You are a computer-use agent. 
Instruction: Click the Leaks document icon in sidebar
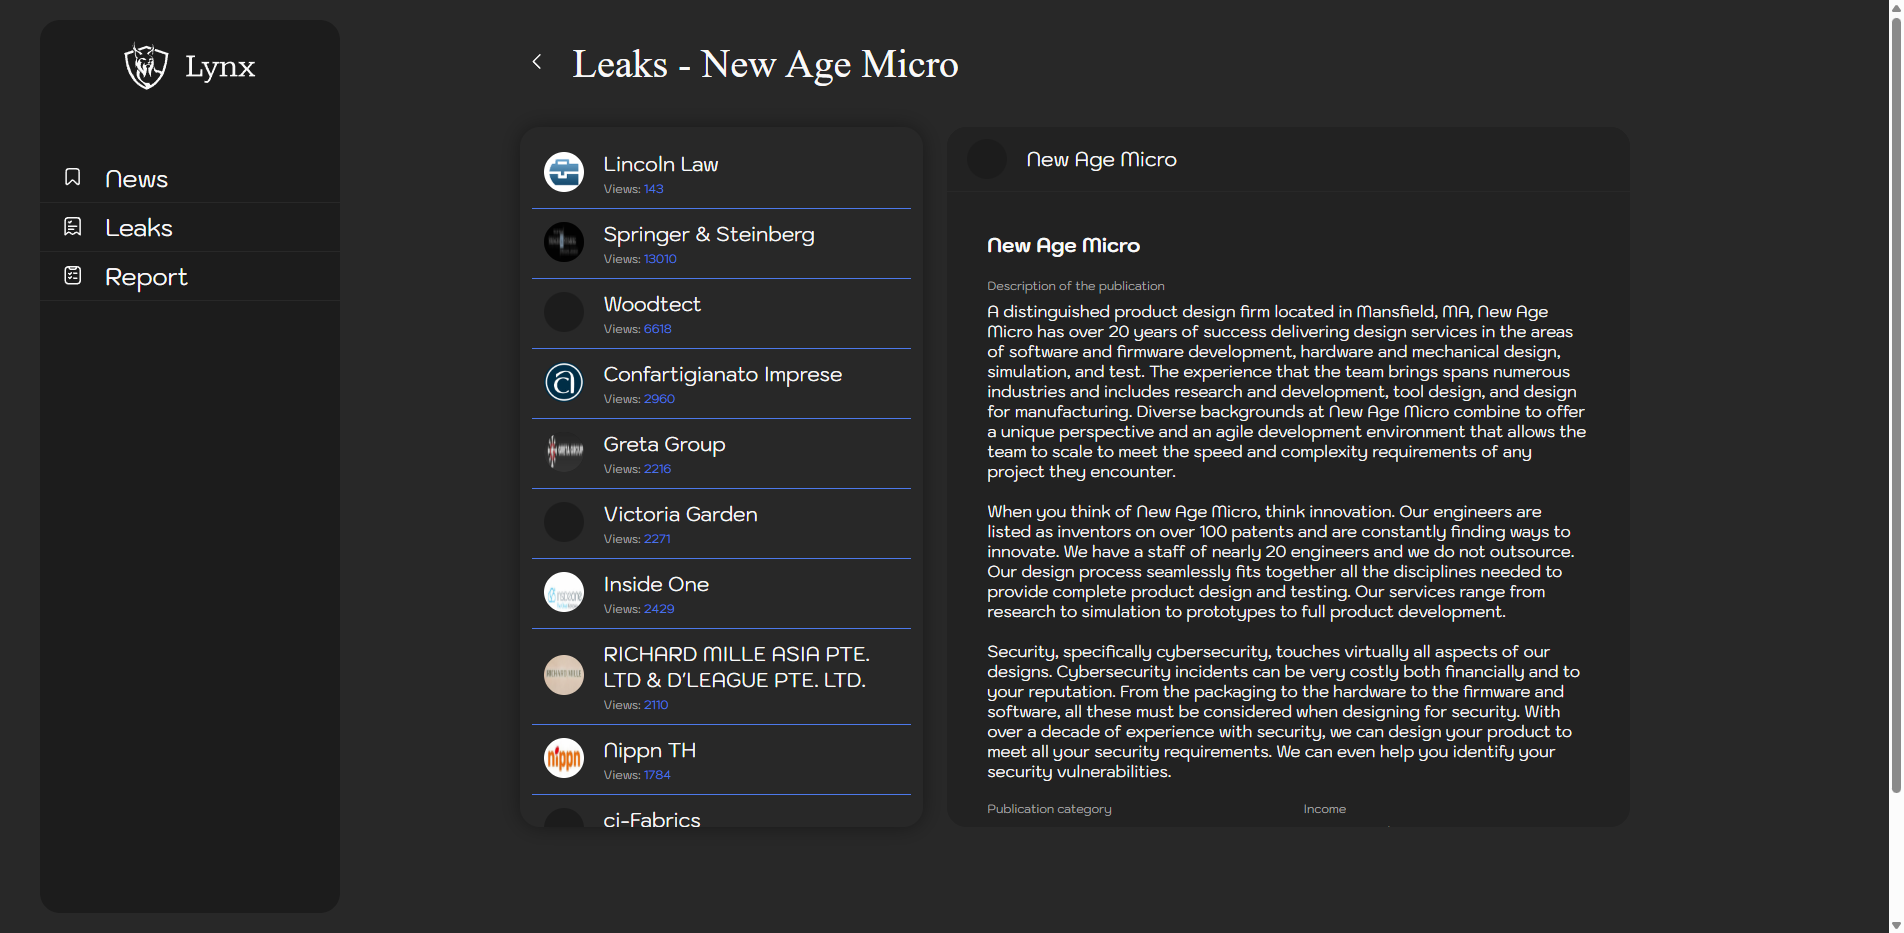click(x=73, y=227)
